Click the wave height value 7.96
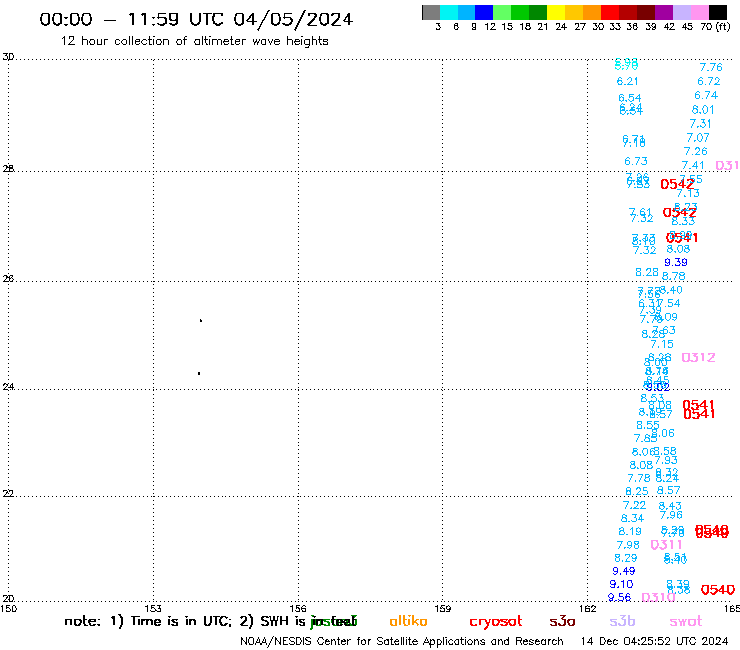This screenshot has width=740, height=650. [671, 515]
